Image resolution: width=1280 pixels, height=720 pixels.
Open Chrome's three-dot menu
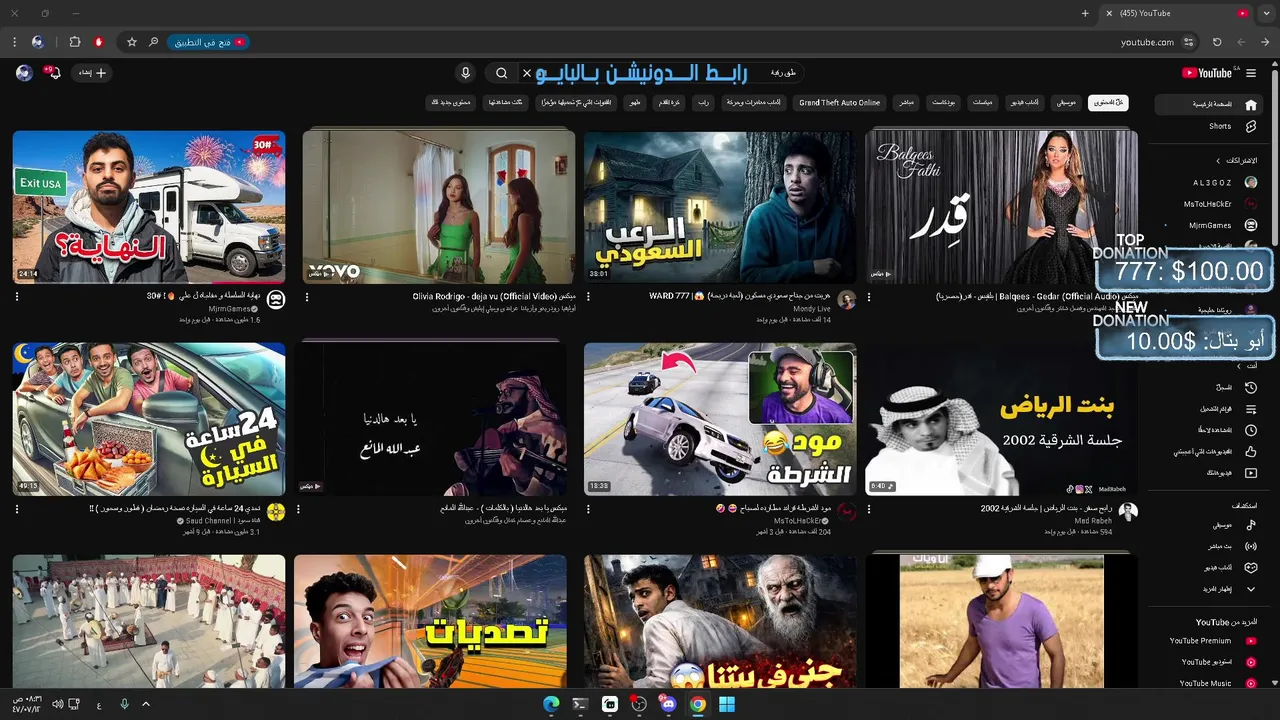pyautogui.click(x=14, y=42)
